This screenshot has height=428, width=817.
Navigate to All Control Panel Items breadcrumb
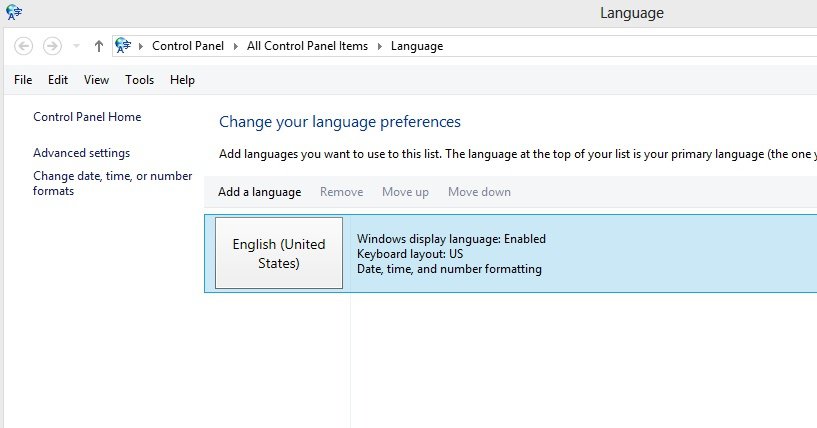point(307,46)
